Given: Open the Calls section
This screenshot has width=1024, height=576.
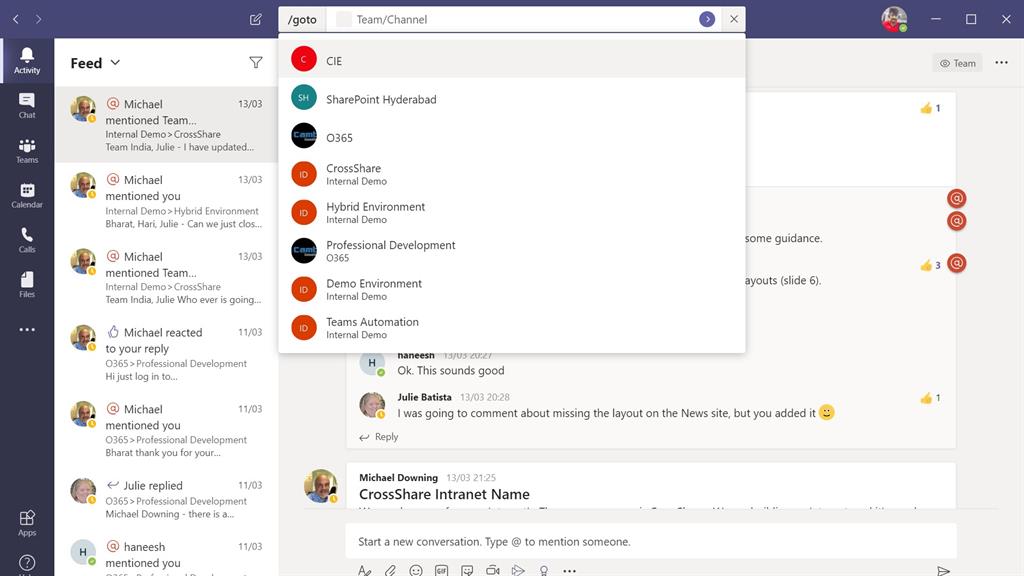Looking at the screenshot, I should point(27,240).
